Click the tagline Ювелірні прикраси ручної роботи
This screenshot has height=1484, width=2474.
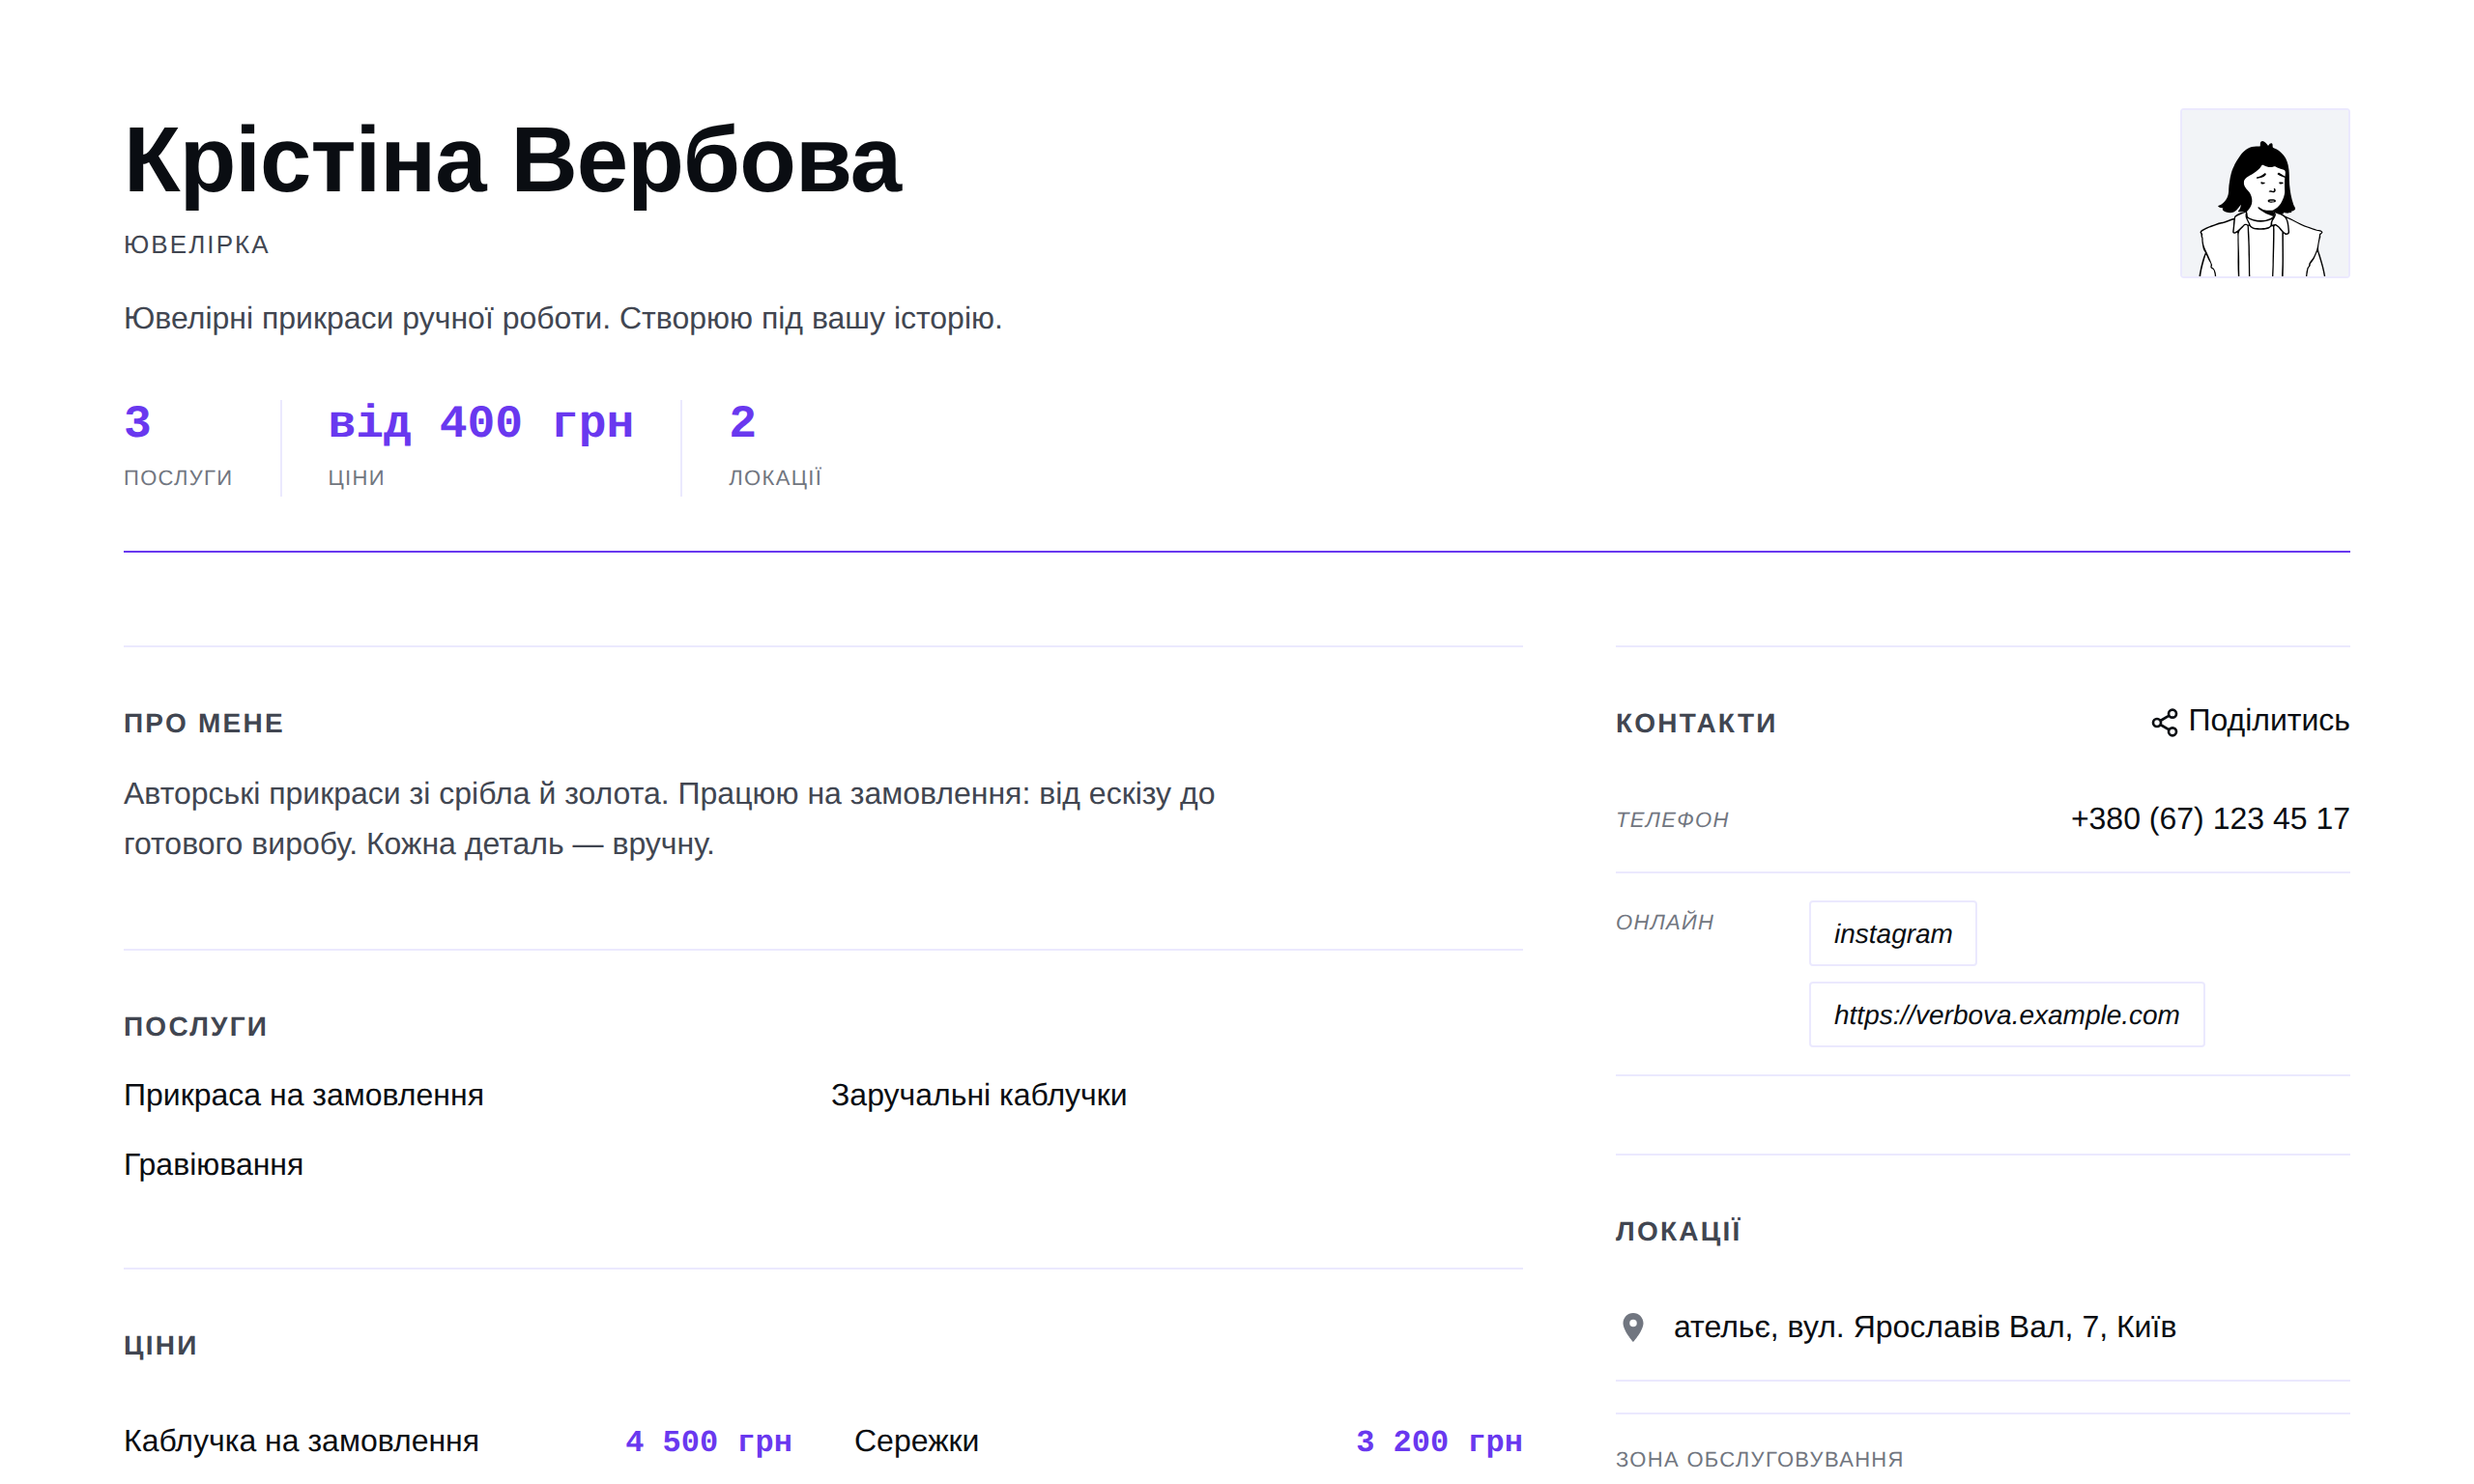pyautogui.click(x=562, y=318)
